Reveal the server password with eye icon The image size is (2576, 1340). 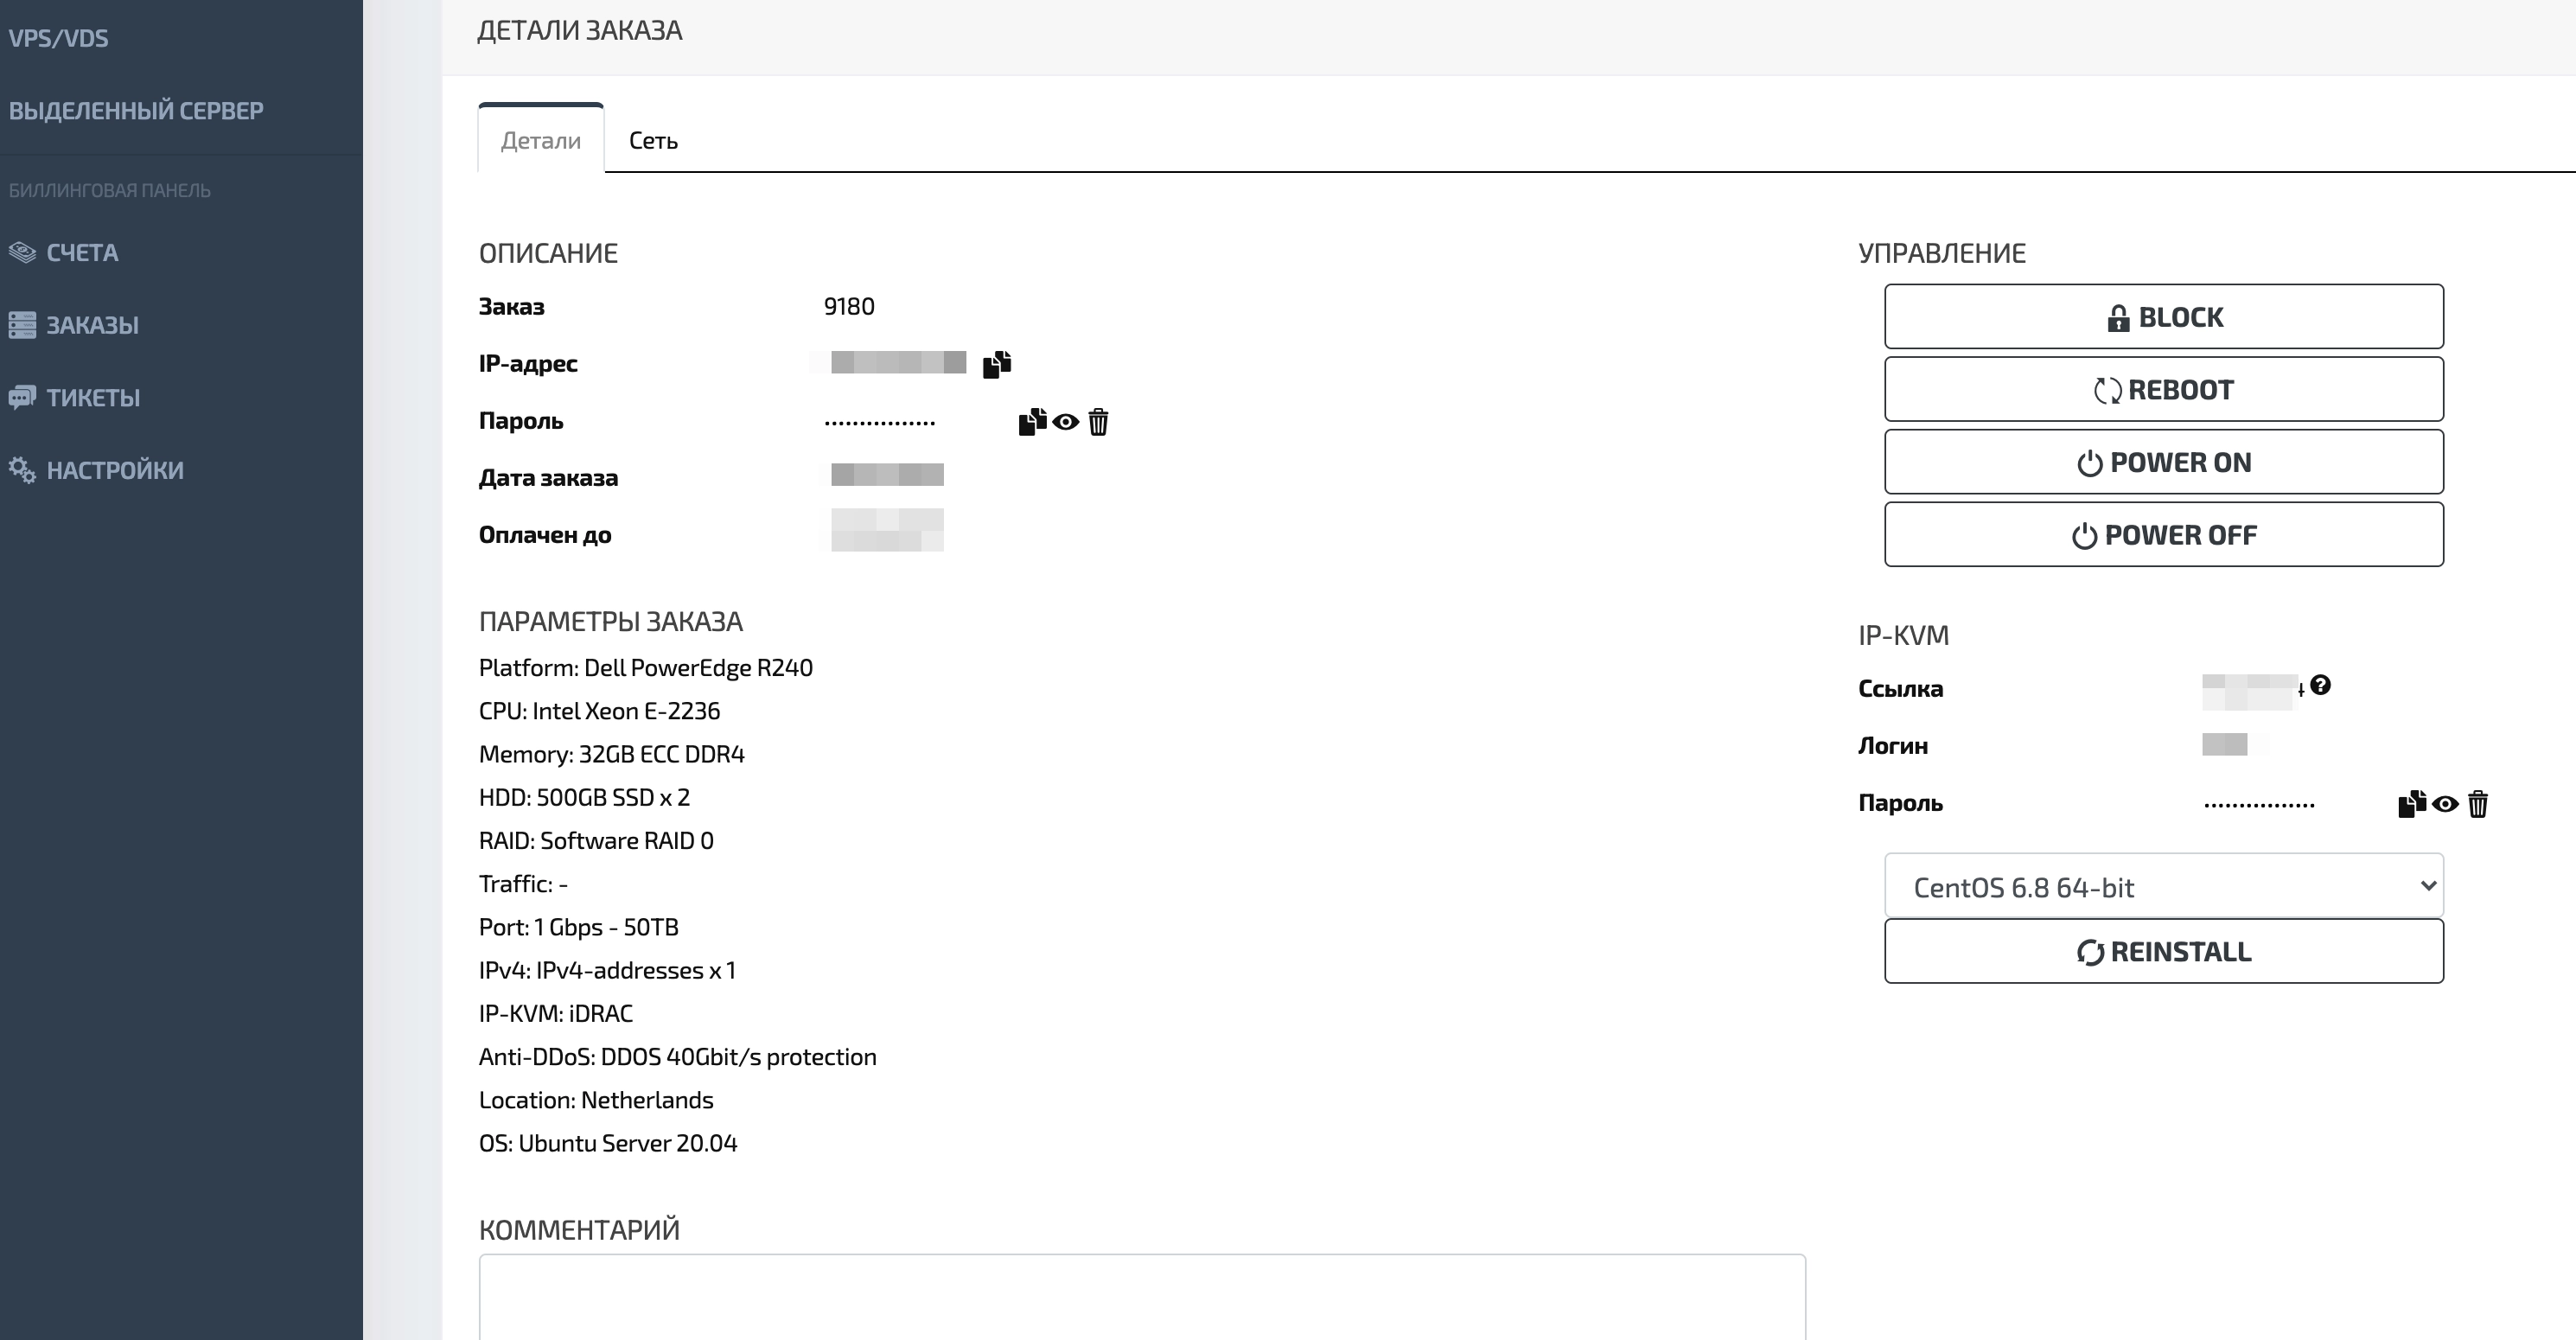pos(1065,422)
